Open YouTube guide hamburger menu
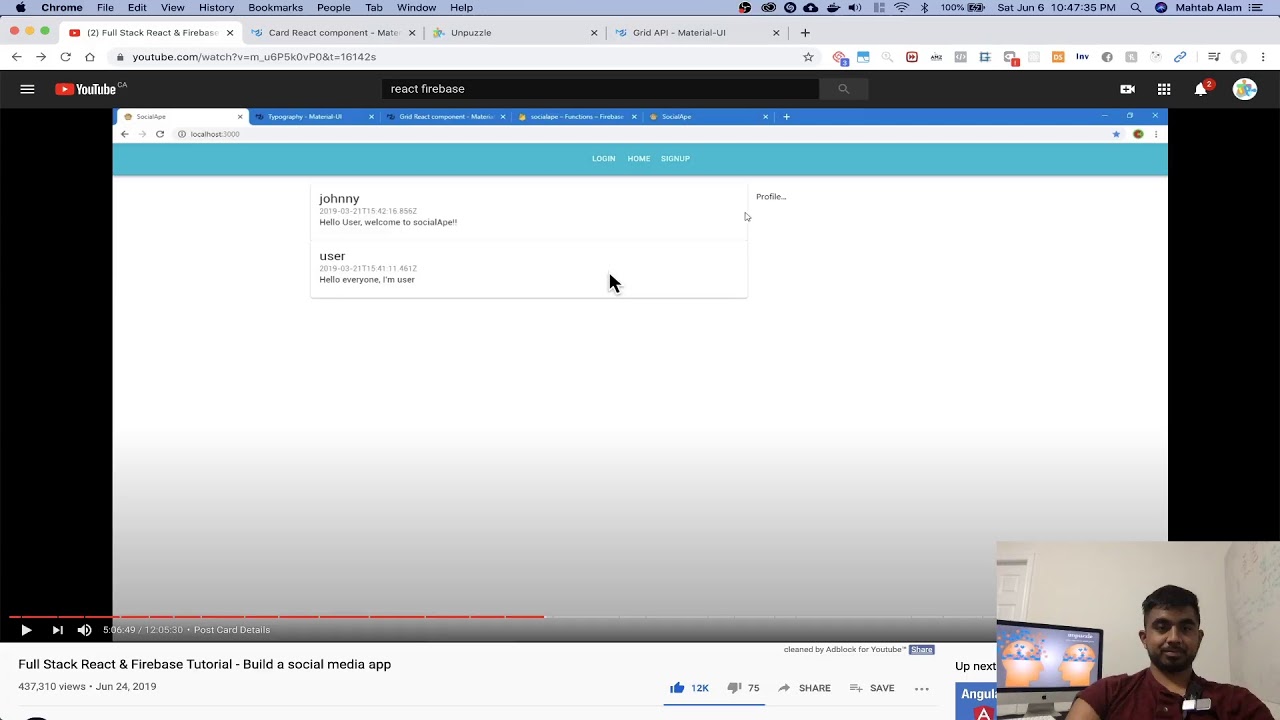 27,89
